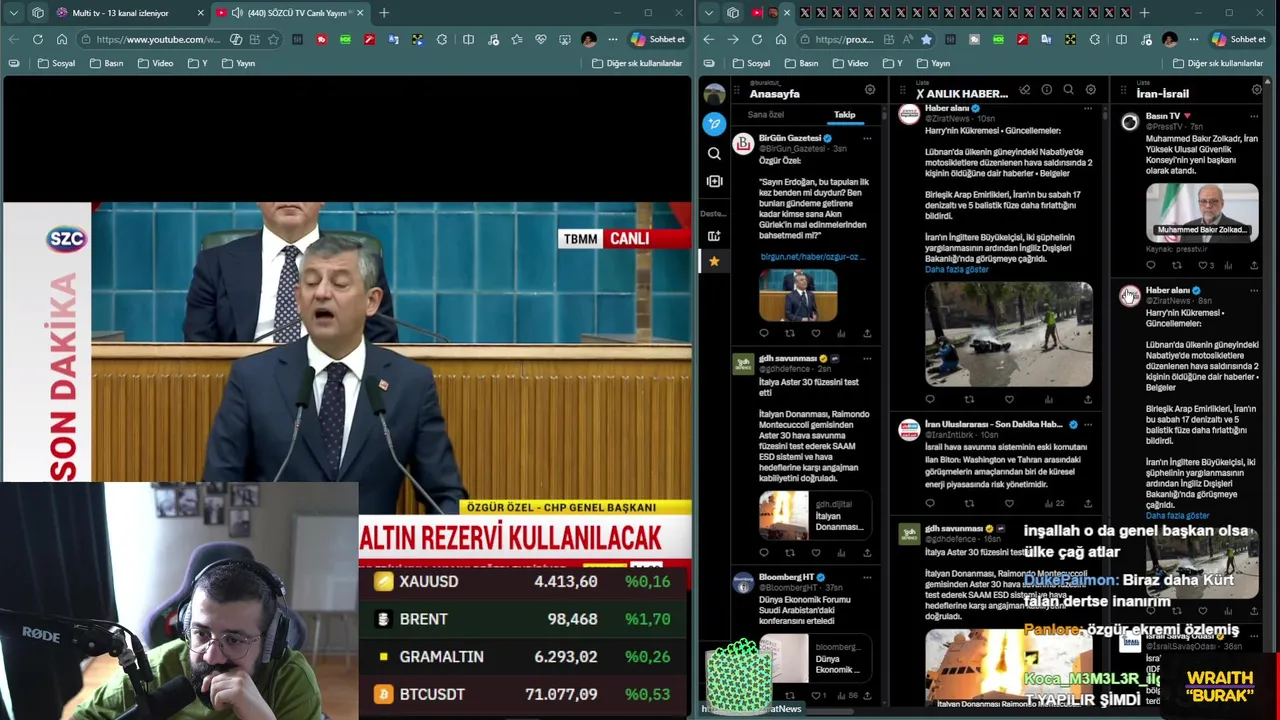Click Sohbet et Copilot button in right browser

click(1238, 39)
